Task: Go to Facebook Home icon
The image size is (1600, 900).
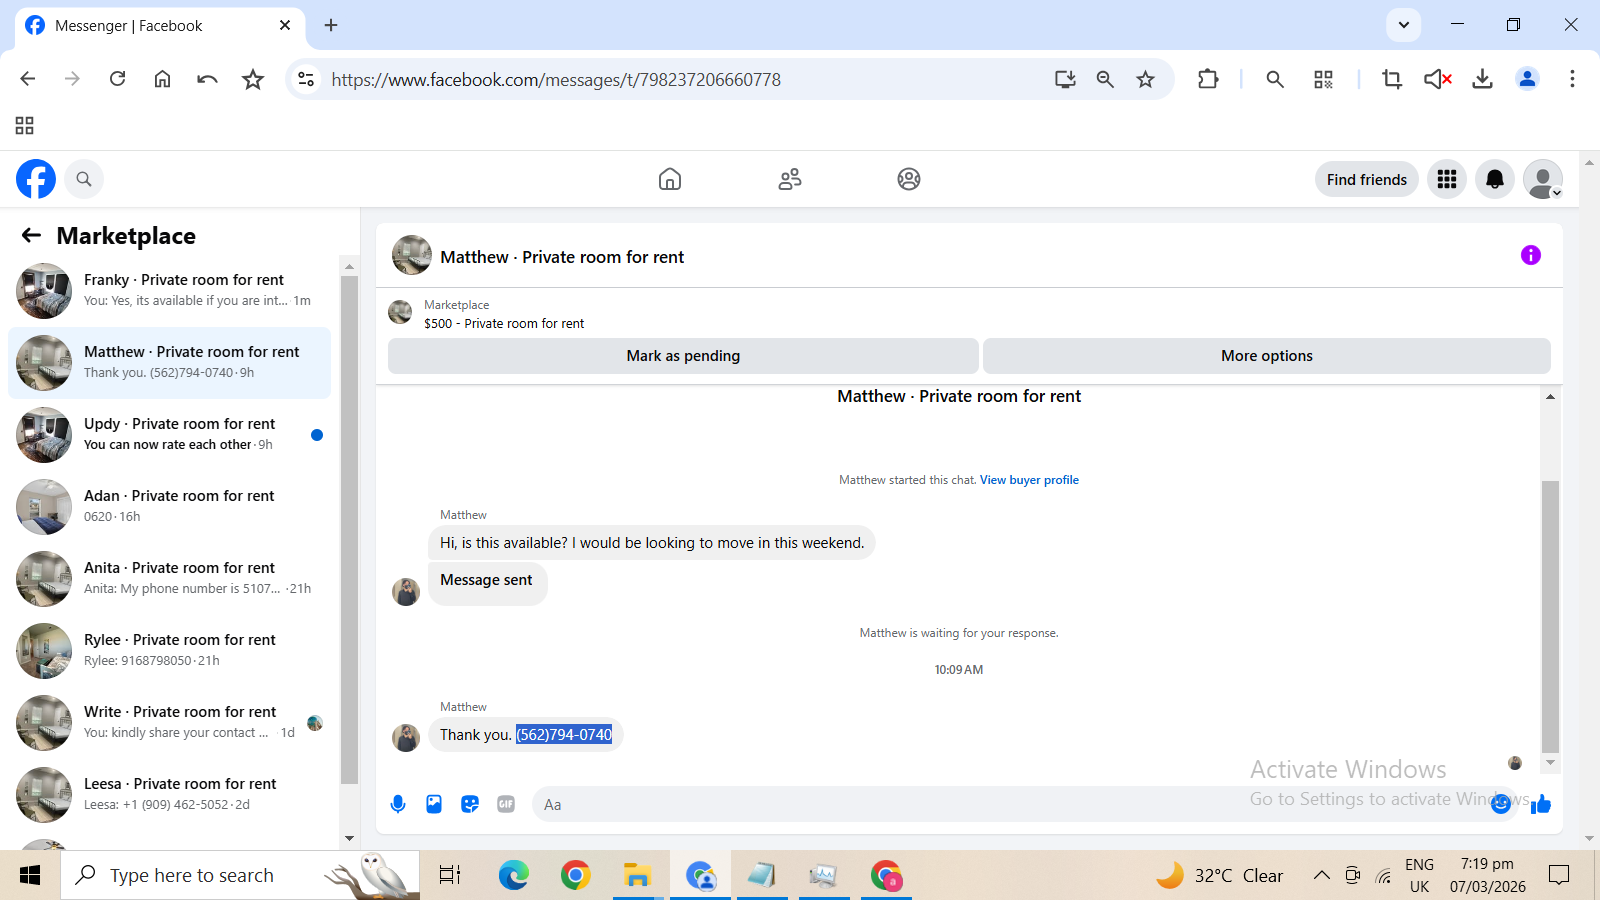Action: pyautogui.click(x=670, y=179)
